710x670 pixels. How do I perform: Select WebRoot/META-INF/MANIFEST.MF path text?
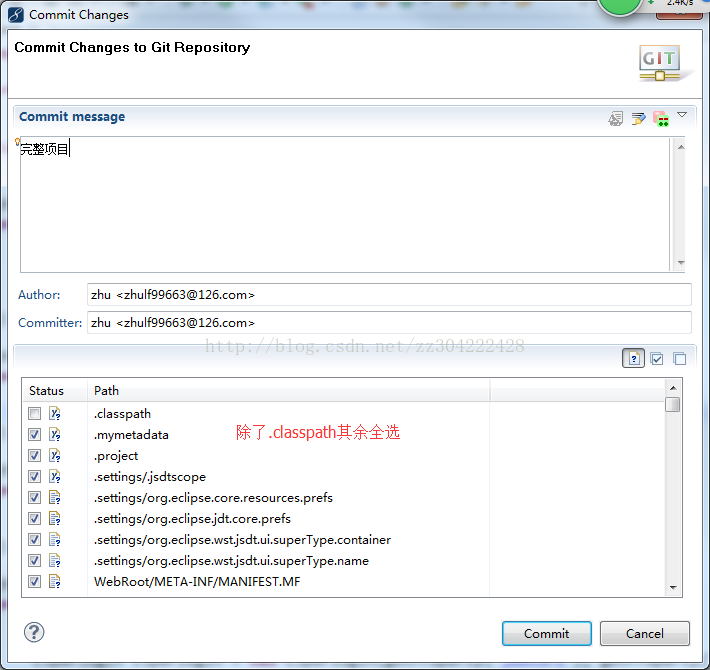point(197,582)
